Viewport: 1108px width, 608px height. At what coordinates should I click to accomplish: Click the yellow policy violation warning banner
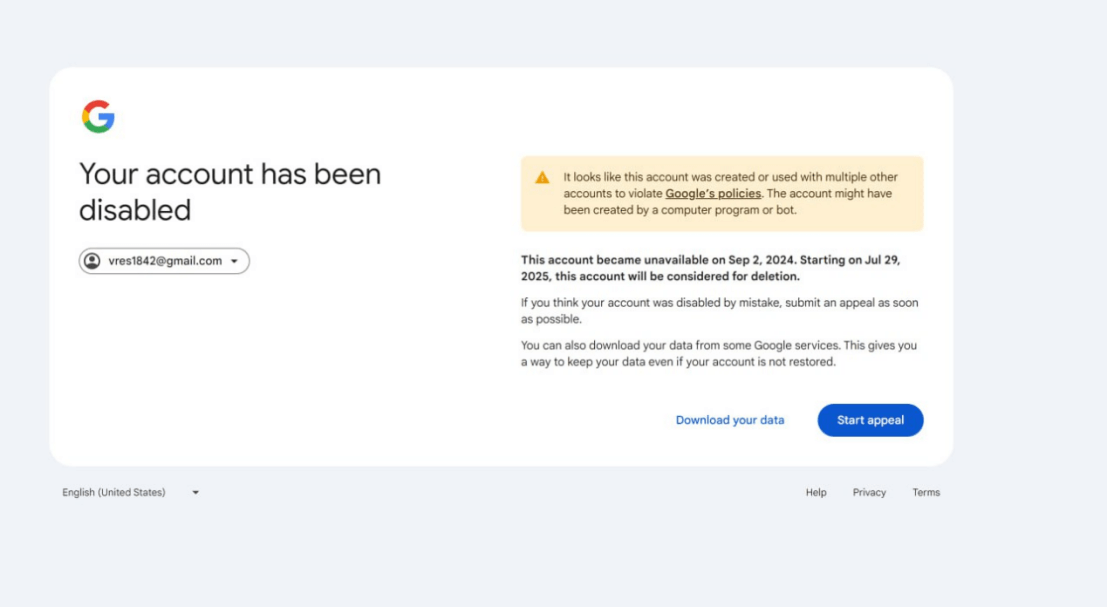(722, 194)
